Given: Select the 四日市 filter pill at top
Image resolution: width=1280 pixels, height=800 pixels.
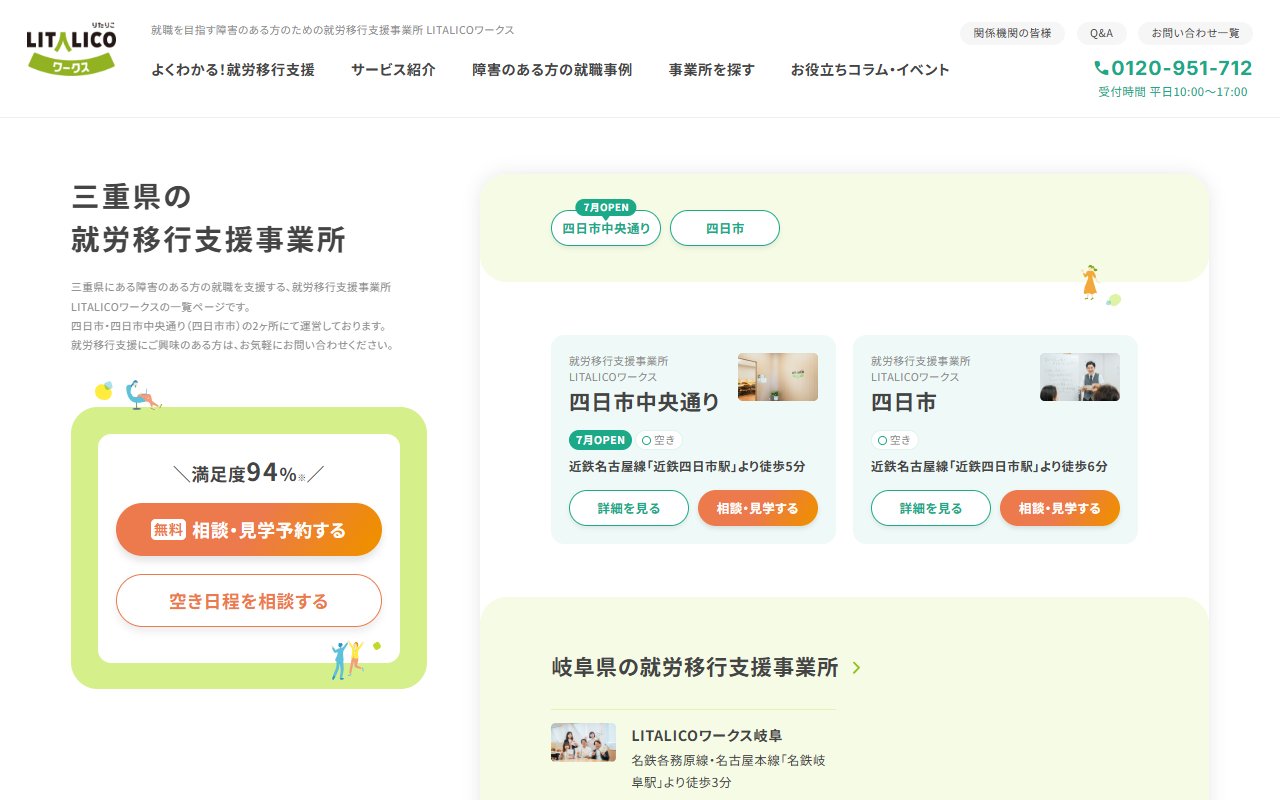Looking at the screenshot, I should [x=725, y=228].
